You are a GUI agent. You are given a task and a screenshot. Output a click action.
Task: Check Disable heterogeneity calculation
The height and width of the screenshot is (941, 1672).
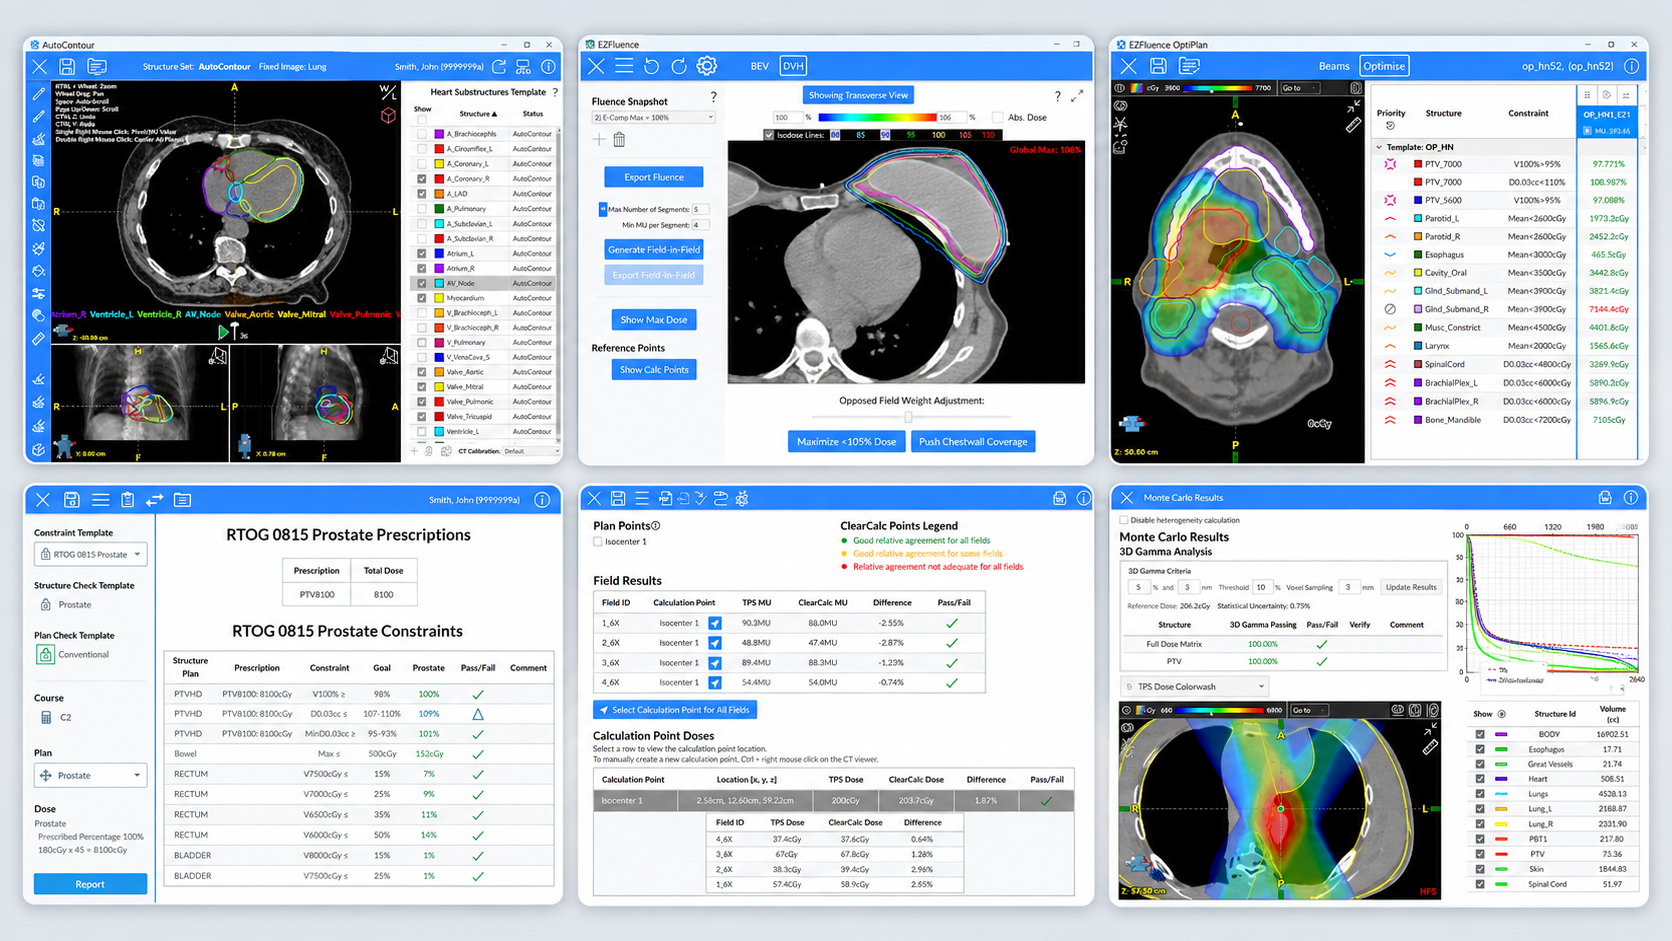click(x=1124, y=520)
